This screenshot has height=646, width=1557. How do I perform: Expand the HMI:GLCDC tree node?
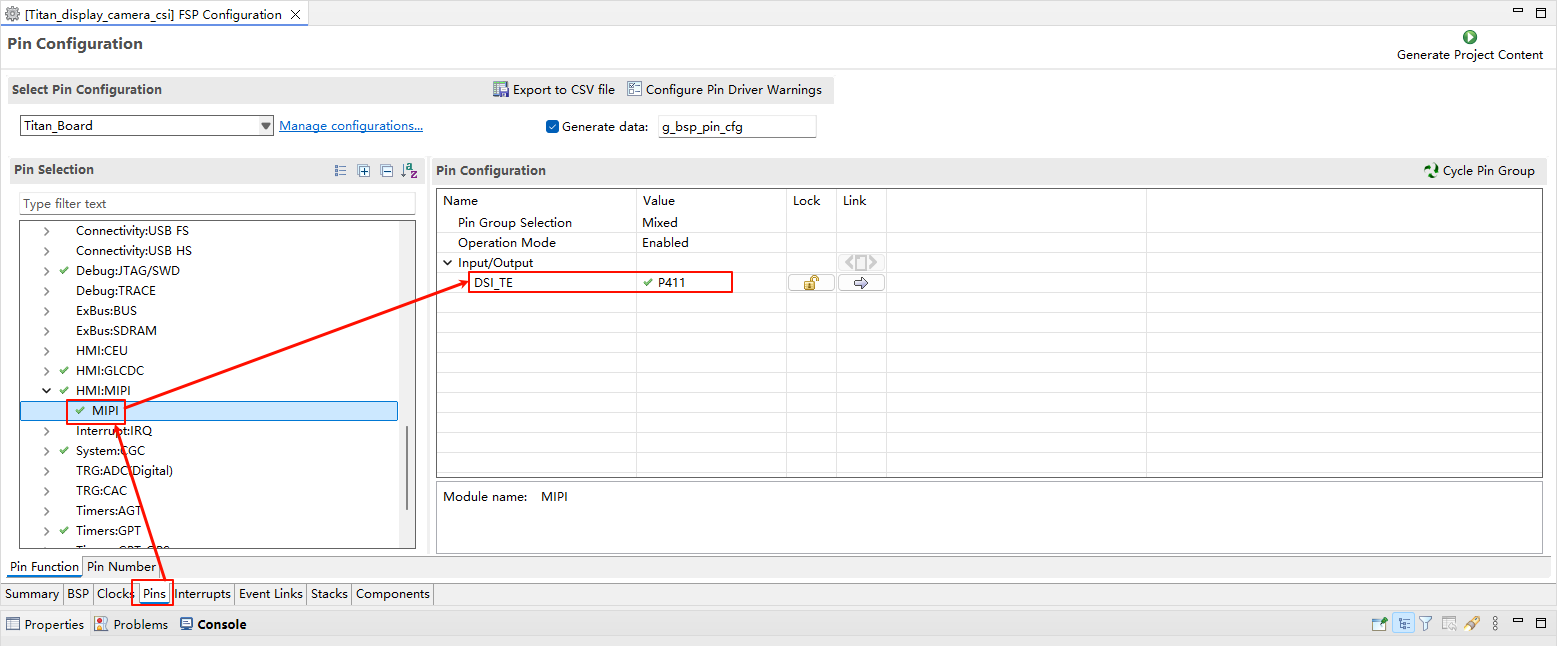46,371
